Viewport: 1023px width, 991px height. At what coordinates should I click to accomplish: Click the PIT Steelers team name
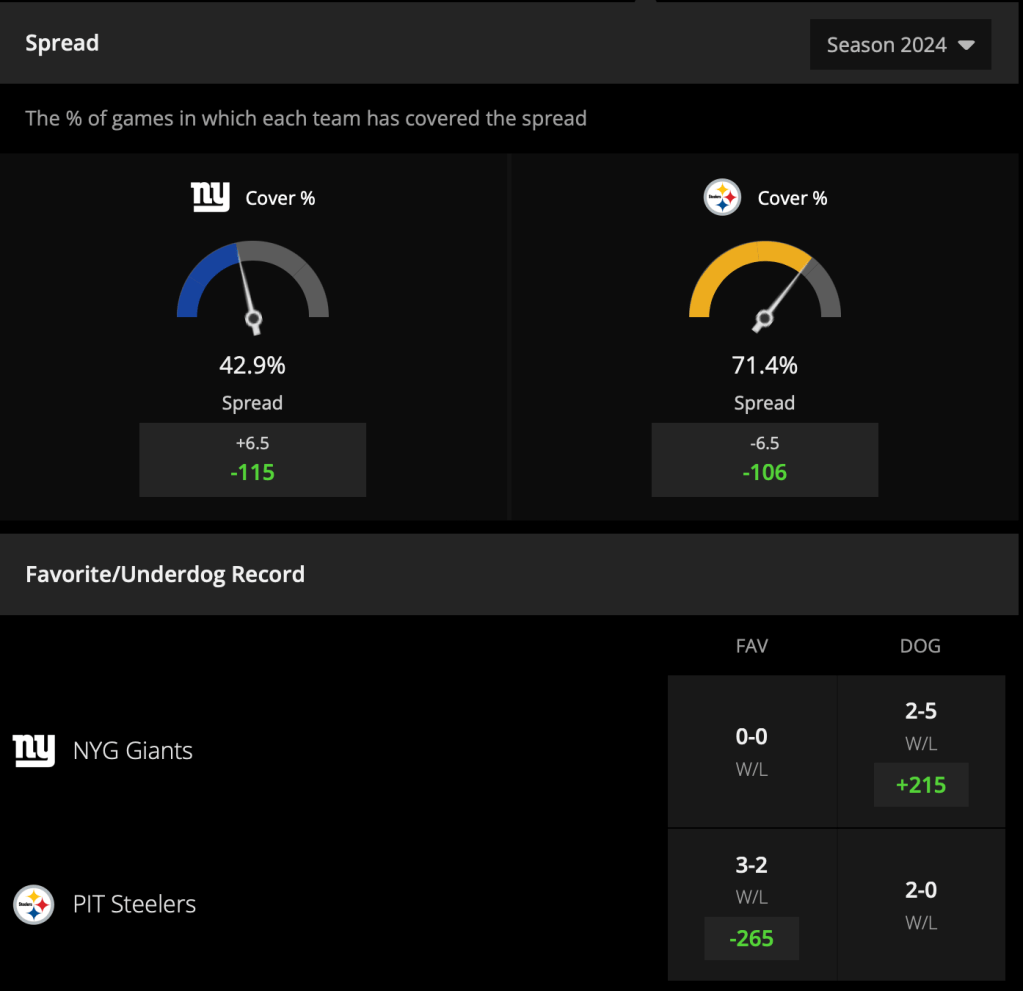[134, 904]
